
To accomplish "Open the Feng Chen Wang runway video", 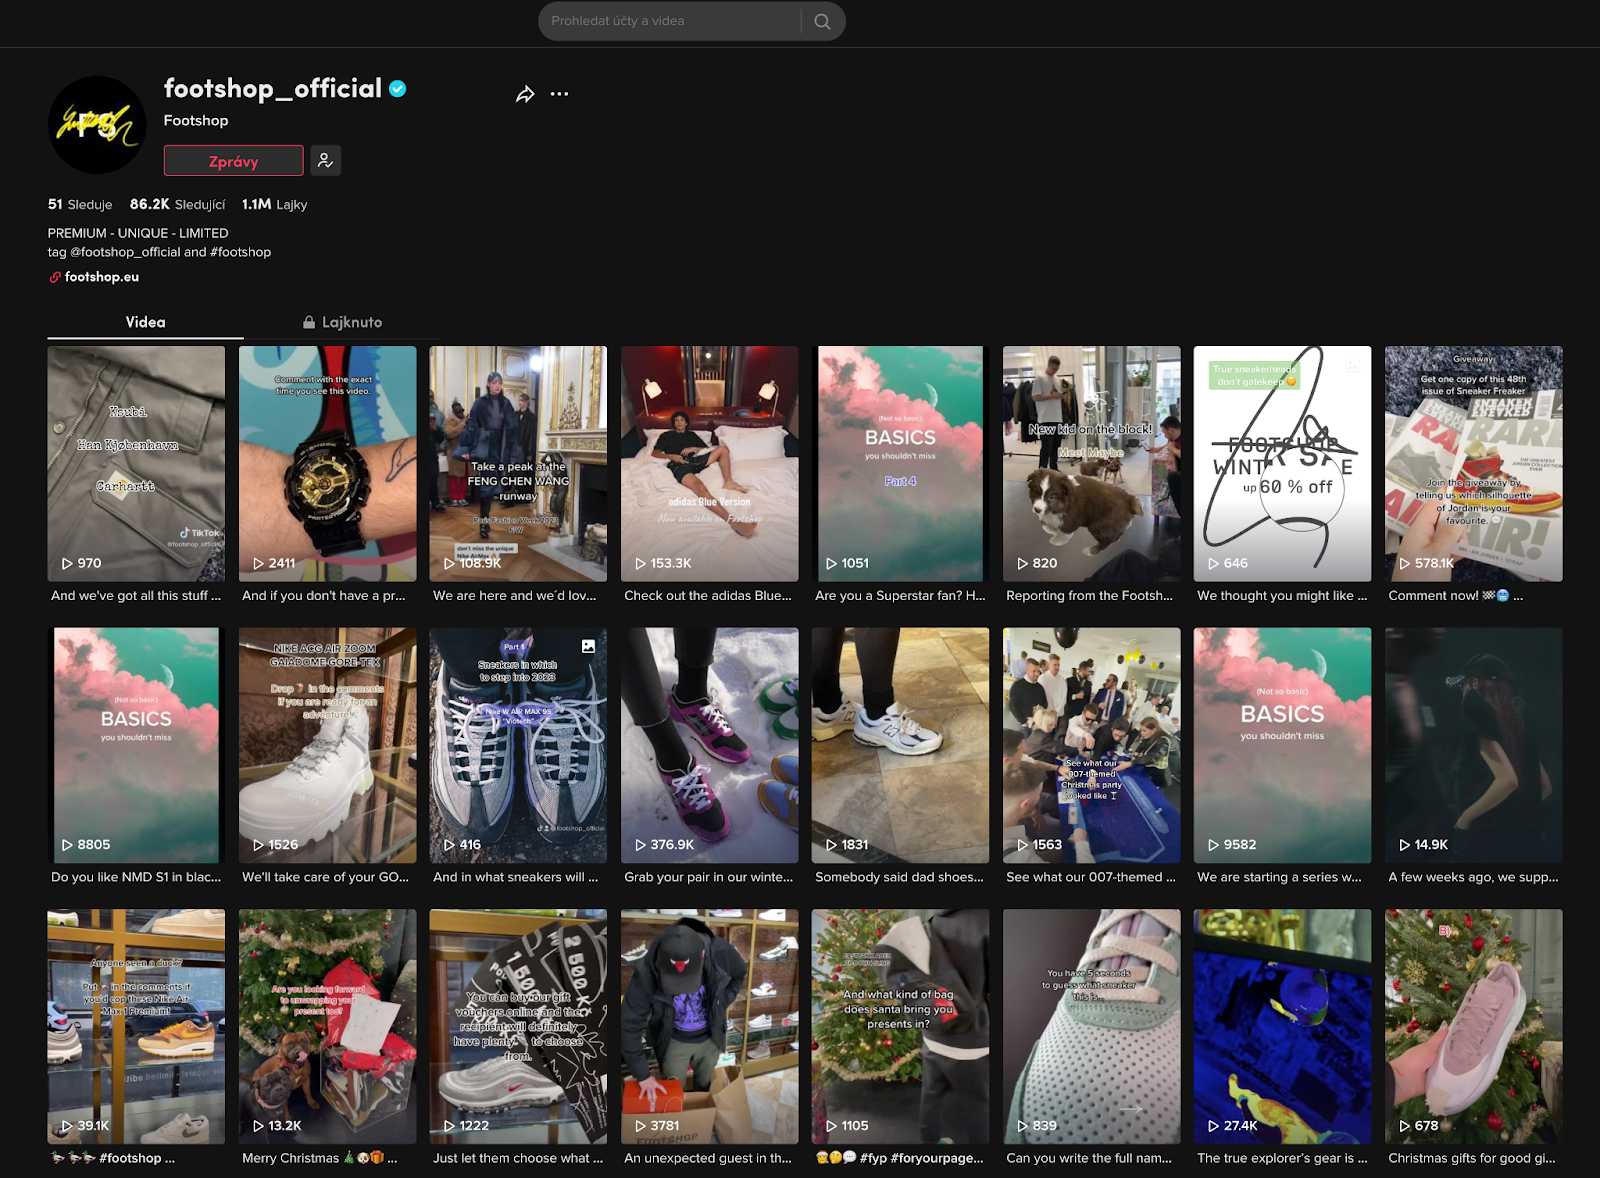I will (518, 464).
